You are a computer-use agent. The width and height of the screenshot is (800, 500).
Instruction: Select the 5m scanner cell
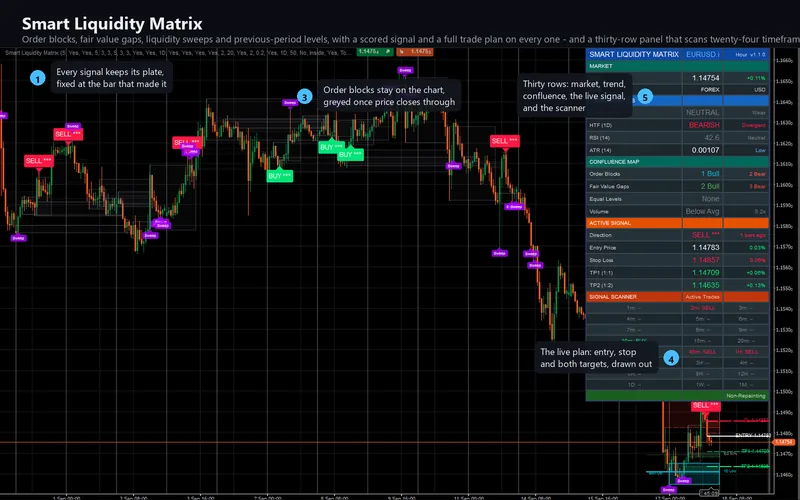pyautogui.click(x=702, y=319)
